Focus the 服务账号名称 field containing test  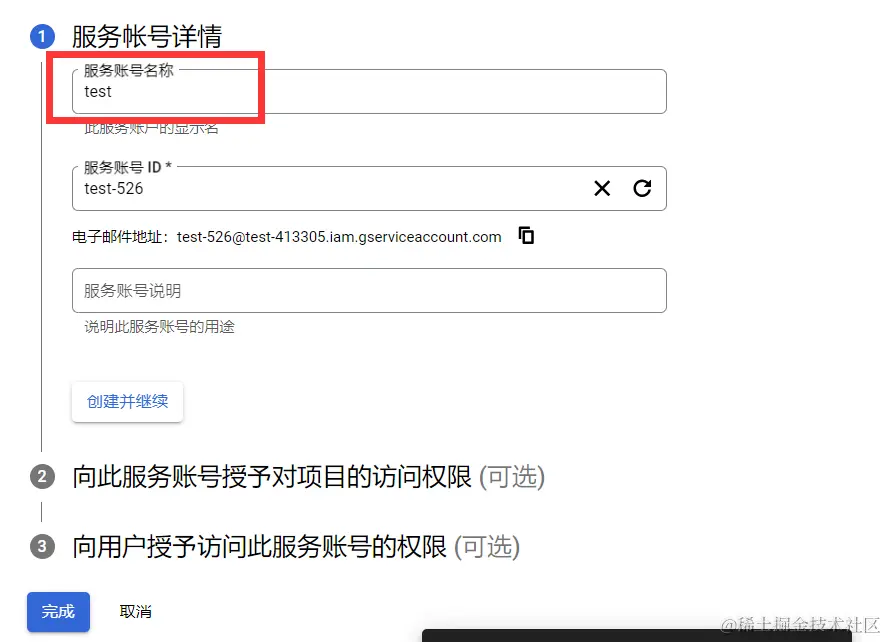369,92
